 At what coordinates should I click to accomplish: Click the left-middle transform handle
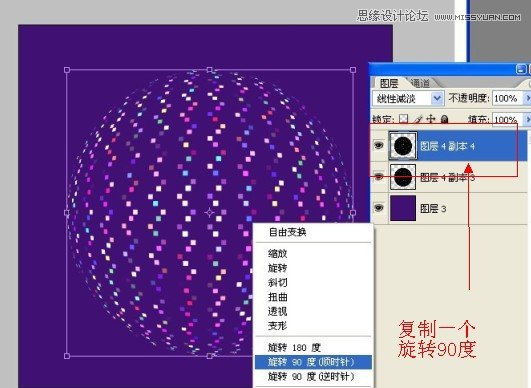(67, 213)
